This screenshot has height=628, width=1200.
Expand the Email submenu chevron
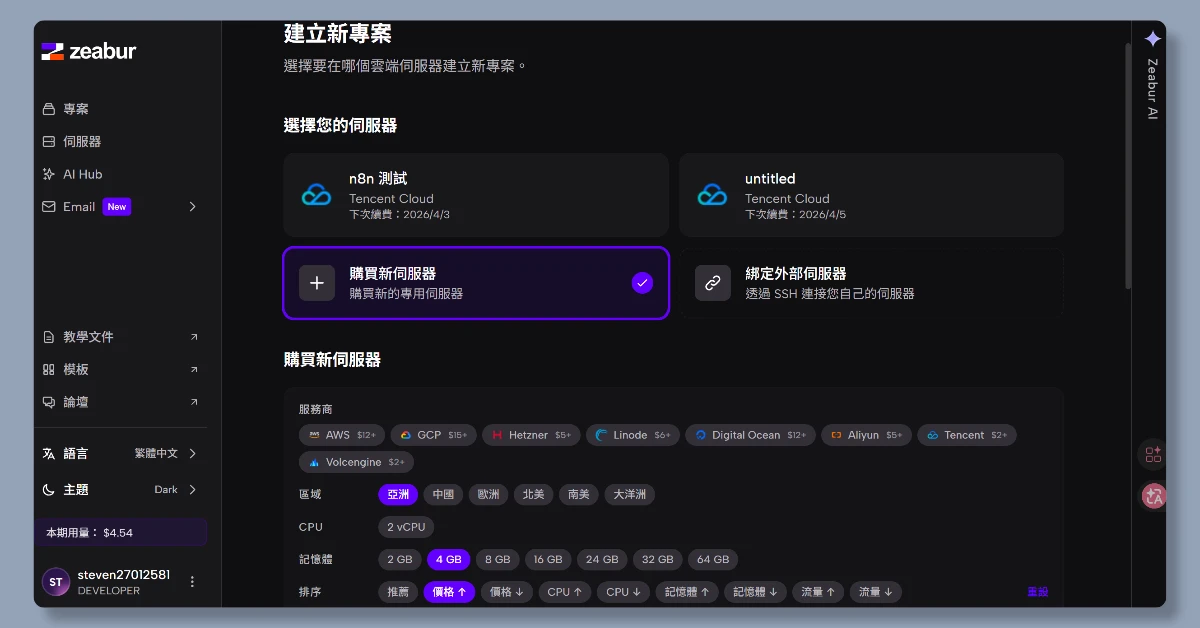pyautogui.click(x=193, y=207)
